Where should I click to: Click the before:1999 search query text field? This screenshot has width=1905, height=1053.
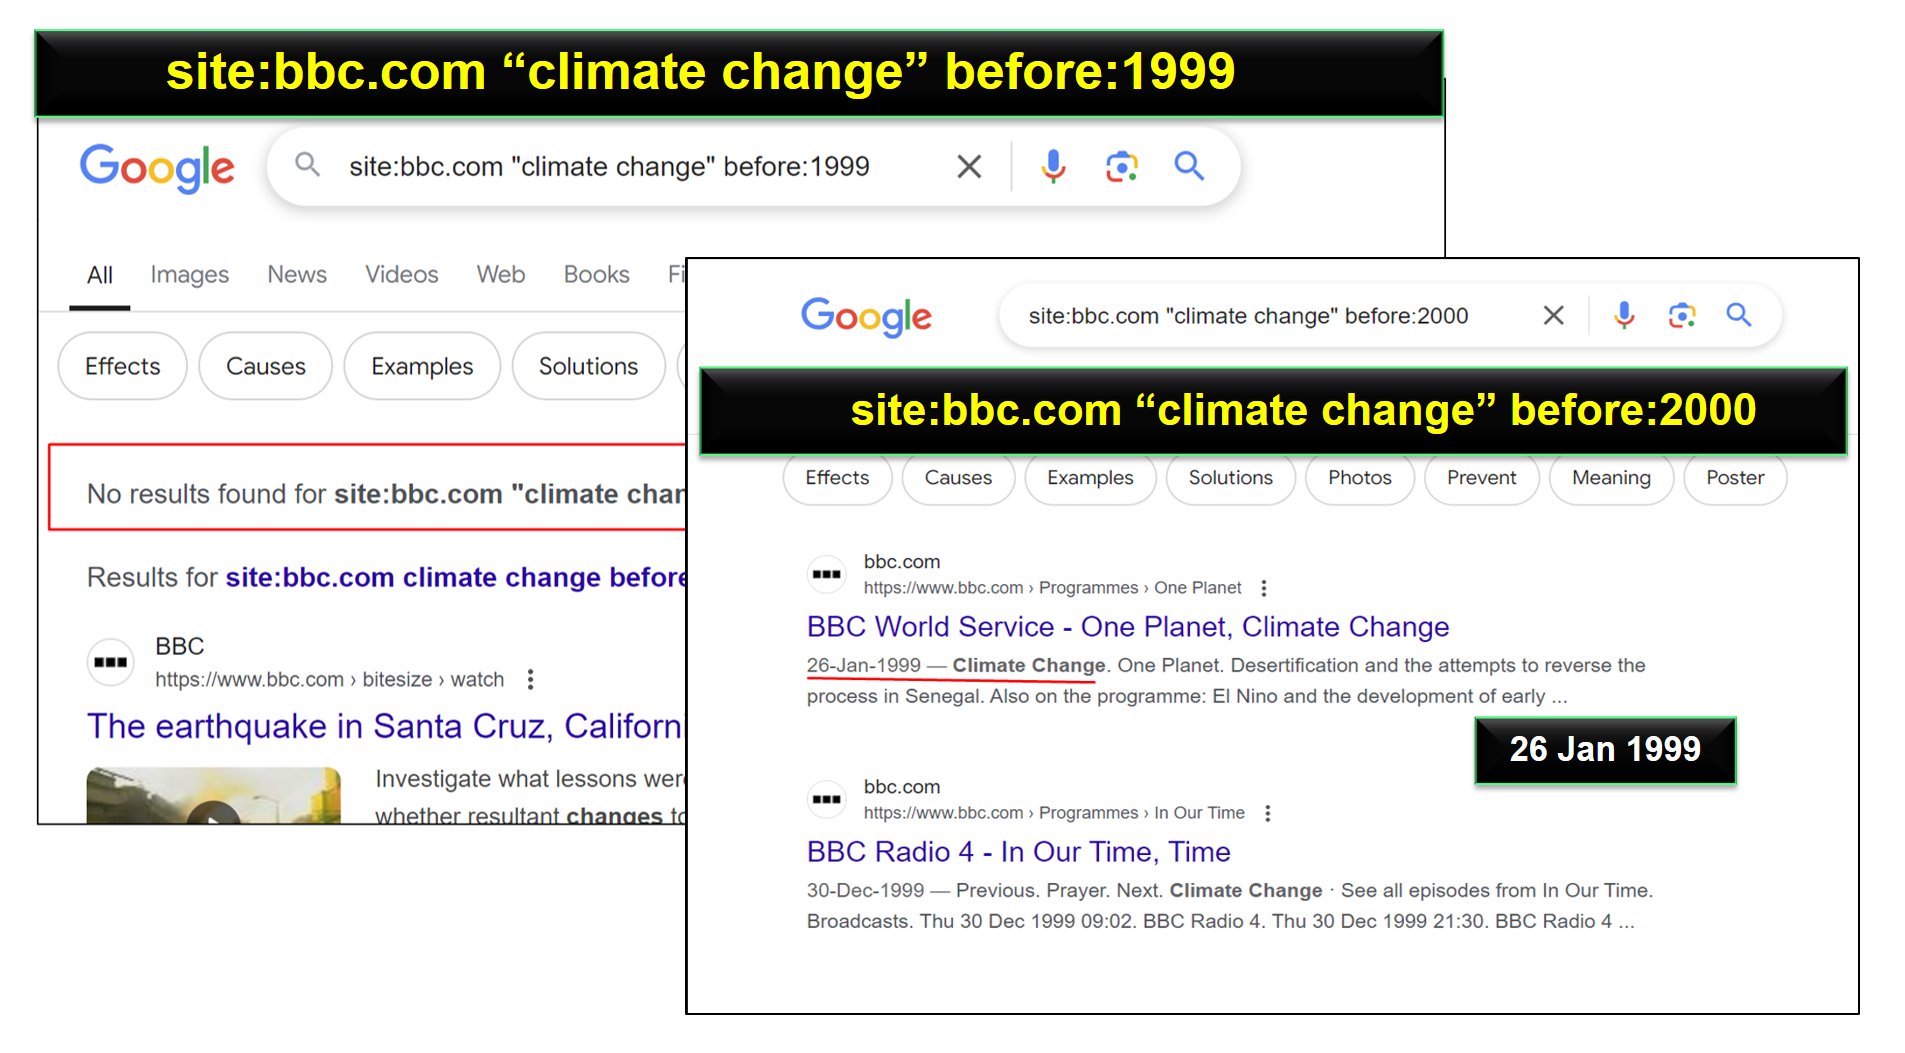[x=609, y=166]
